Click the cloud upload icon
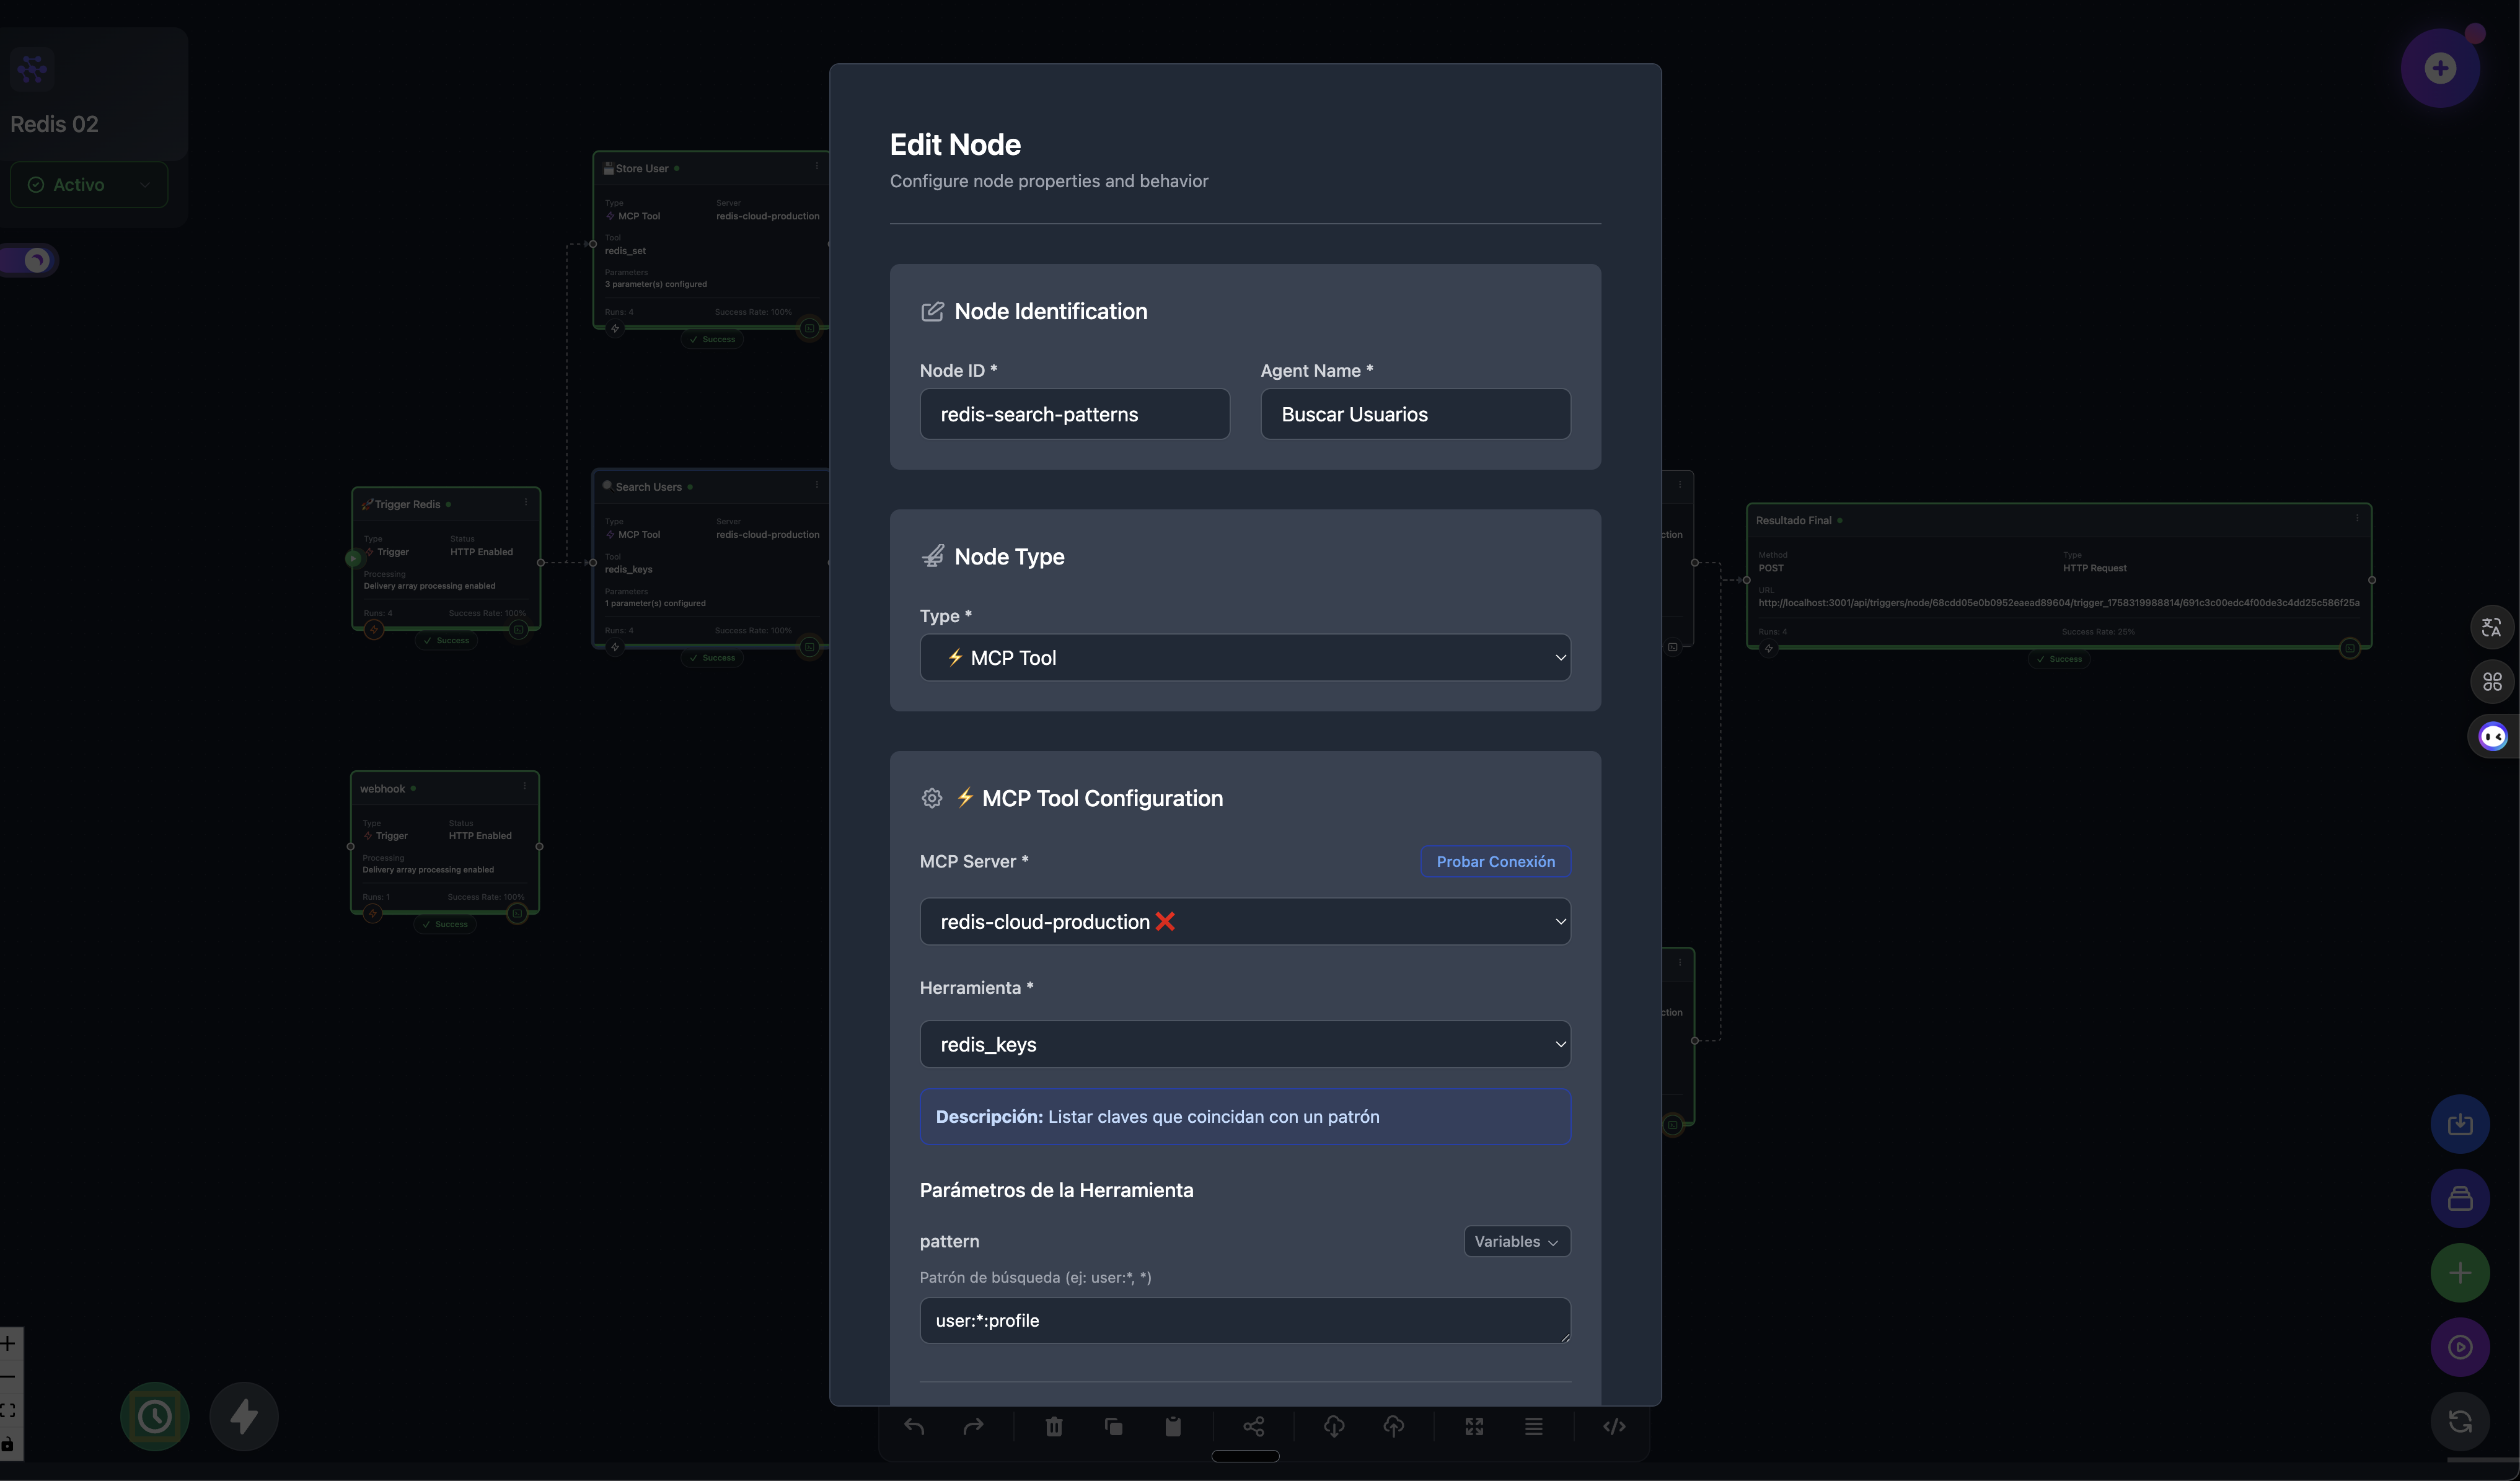The width and height of the screenshot is (2520, 1481). click(1394, 1426)
